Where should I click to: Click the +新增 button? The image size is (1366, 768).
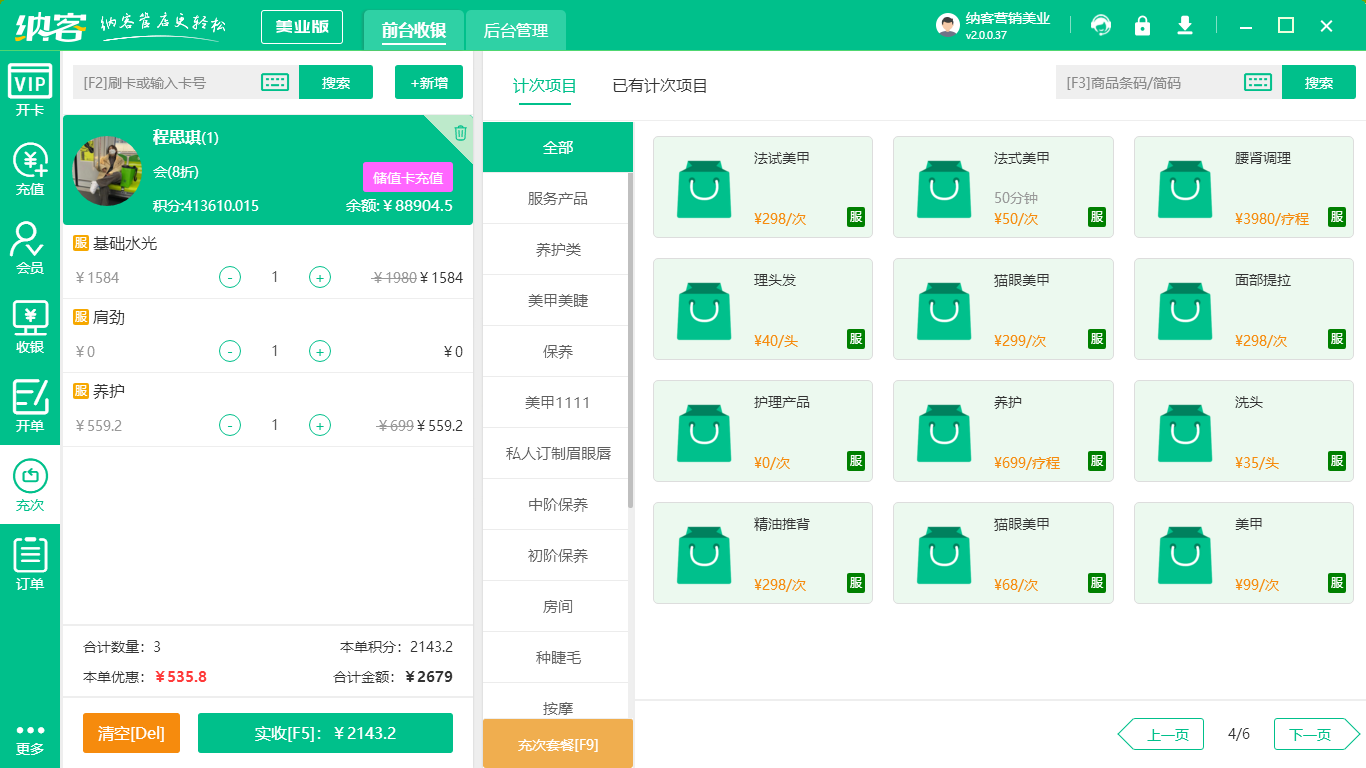[x=429, y=82]
